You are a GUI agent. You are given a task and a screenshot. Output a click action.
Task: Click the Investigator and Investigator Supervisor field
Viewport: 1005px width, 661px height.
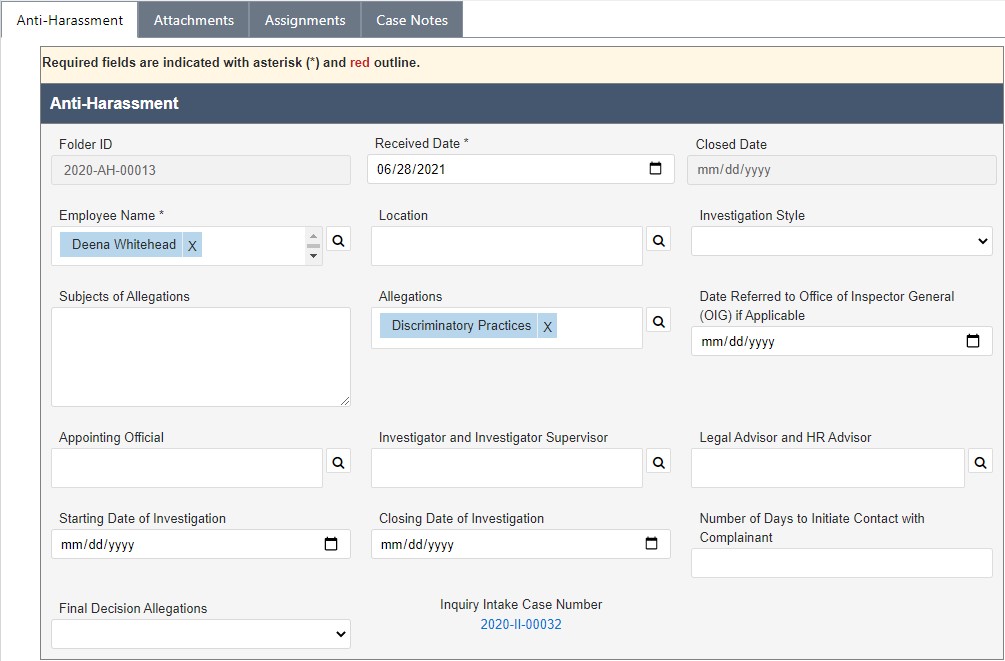pyautogui.click(x=506, y=468)
